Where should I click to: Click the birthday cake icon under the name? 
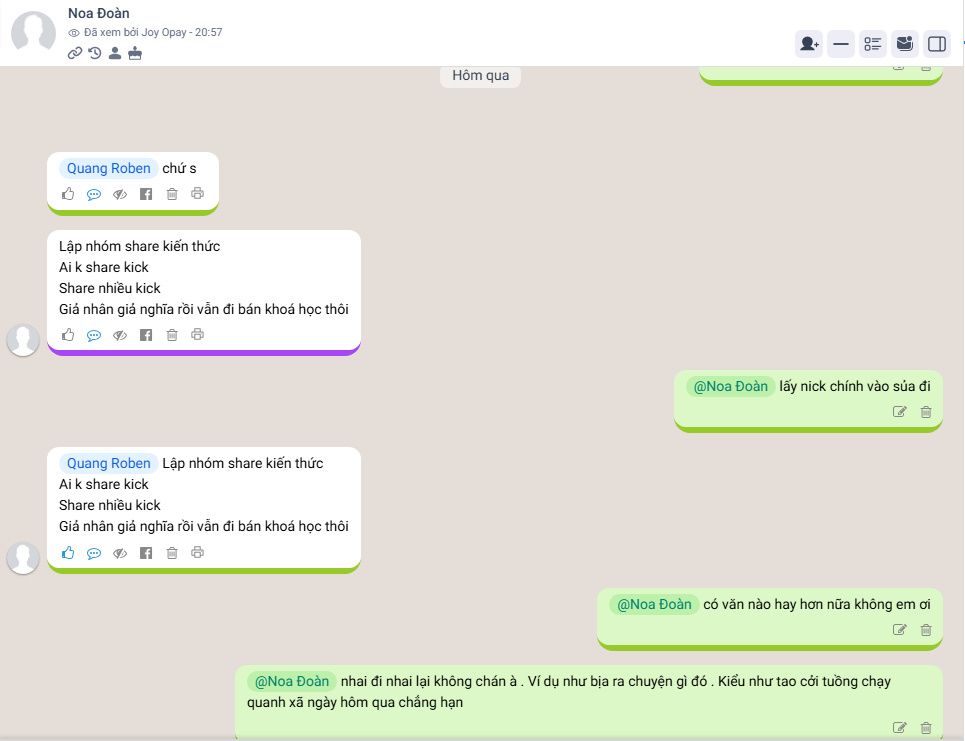coord(135,53)
